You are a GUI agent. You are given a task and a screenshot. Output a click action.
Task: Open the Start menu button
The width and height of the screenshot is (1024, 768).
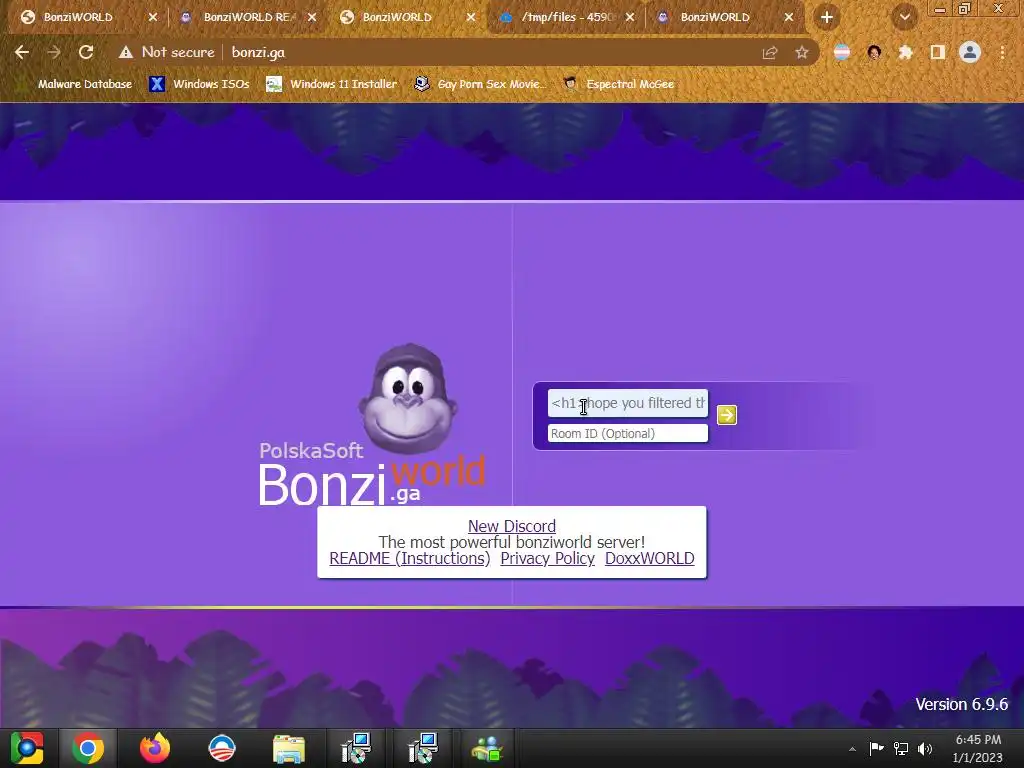[27, 748]
